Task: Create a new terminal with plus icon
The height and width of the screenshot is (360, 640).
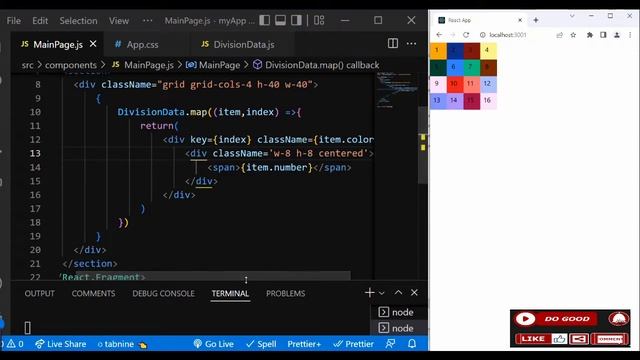Action: (x=369, y=293)
